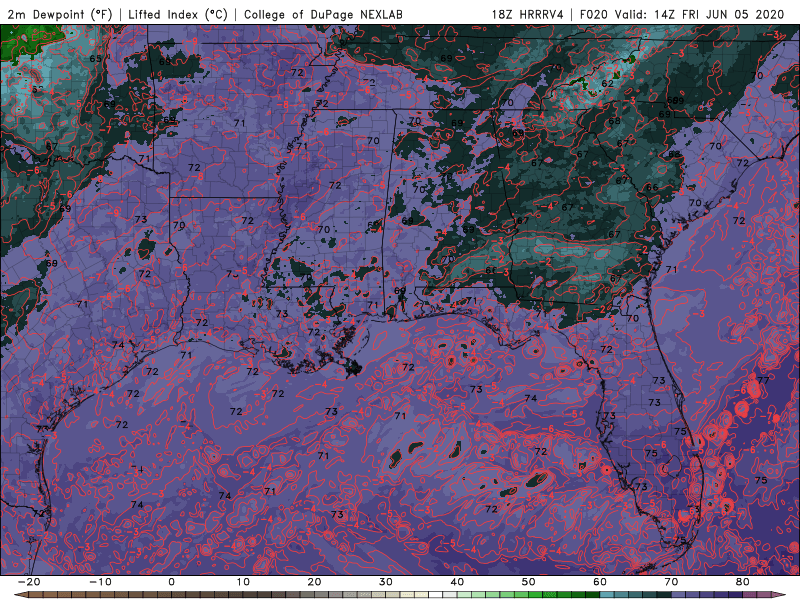The width and height of the screenshot is (800, 600).
Task: Click the '-20' label on the color scale
Action: click(29, 582)
